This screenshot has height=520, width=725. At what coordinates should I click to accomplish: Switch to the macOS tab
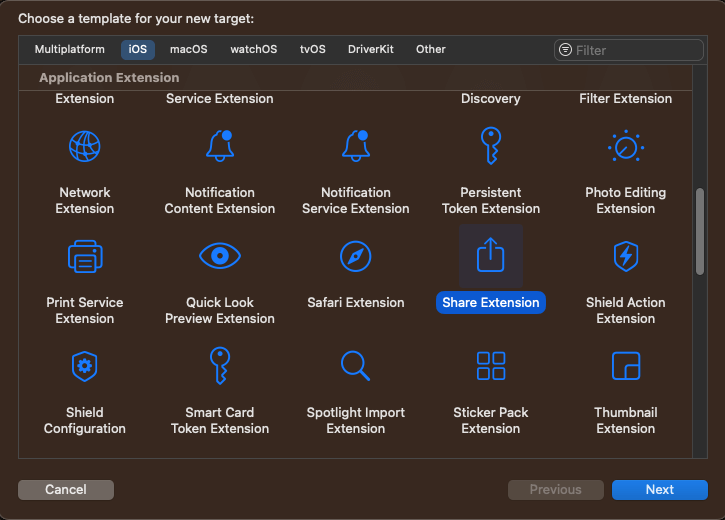pos(189,49)
